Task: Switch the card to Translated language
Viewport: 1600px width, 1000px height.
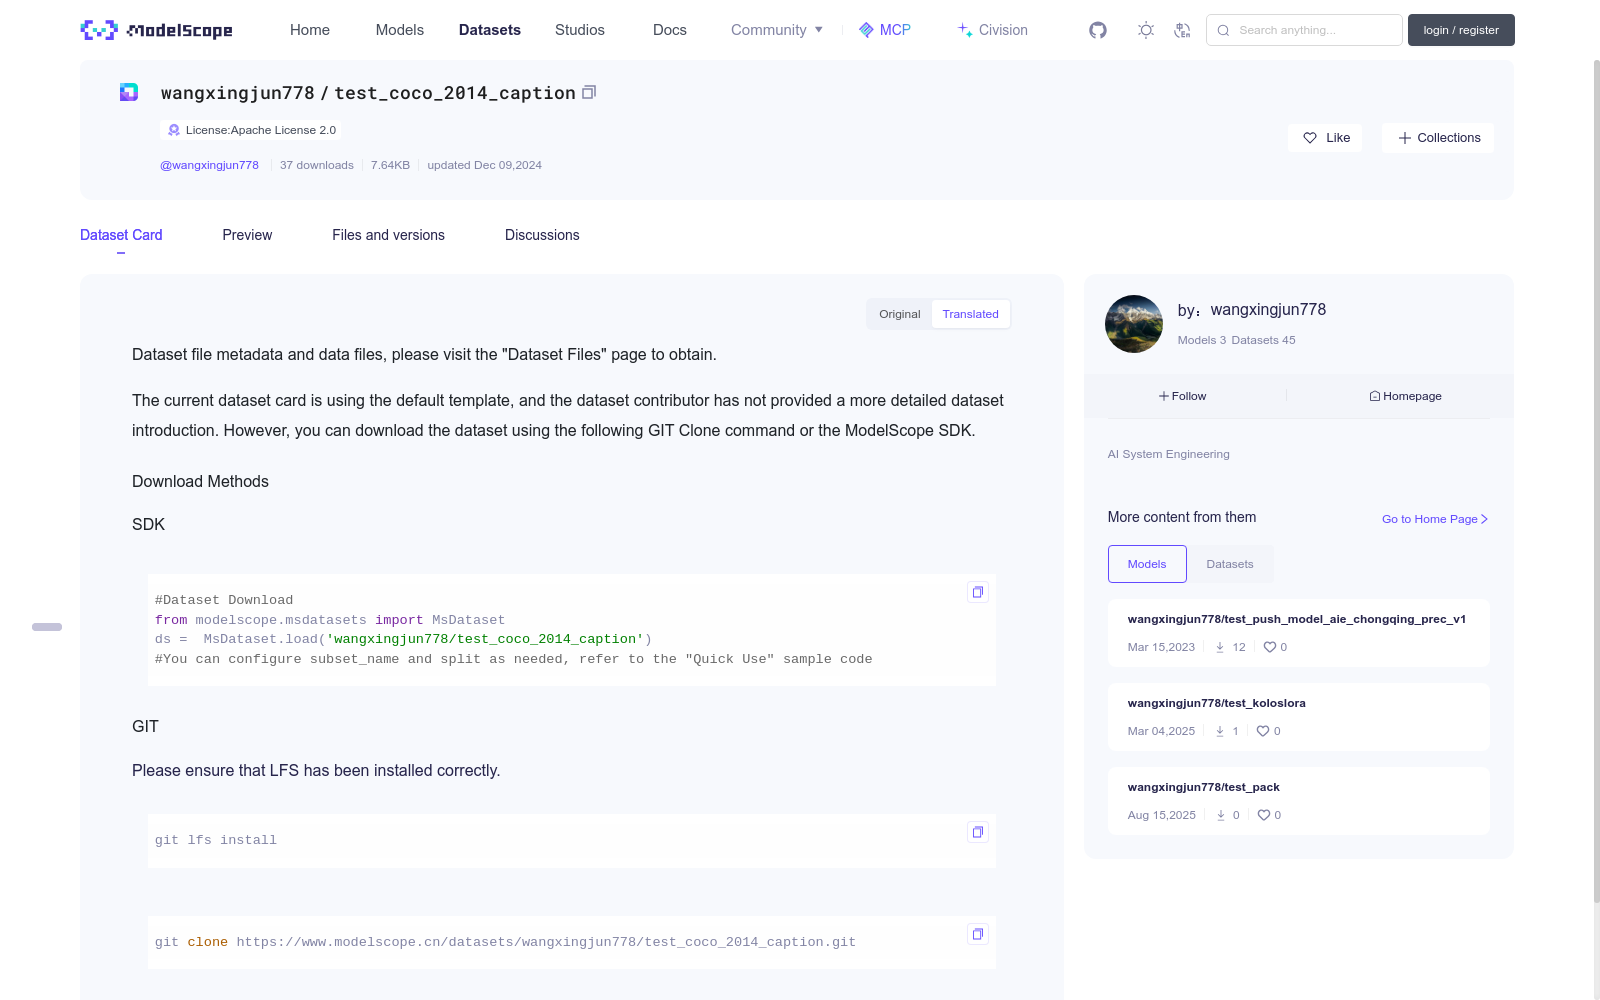Action: (971, 314)
